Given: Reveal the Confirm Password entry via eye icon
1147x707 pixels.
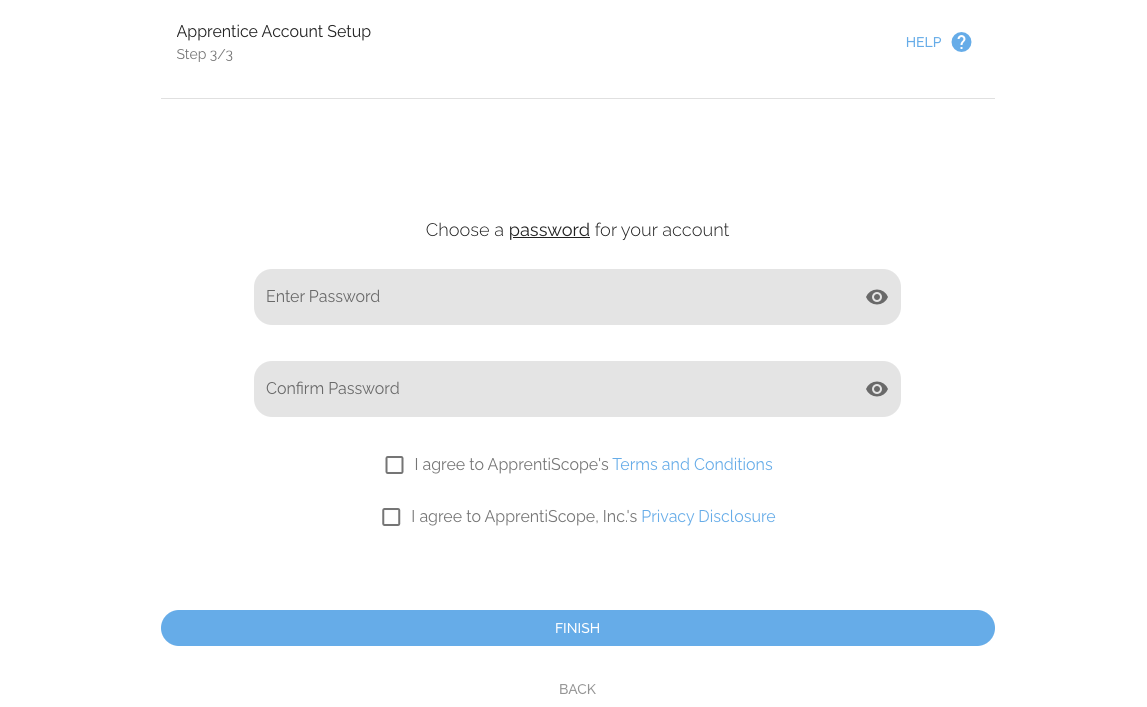Looking at the screenshot, I should click(877, 389).
